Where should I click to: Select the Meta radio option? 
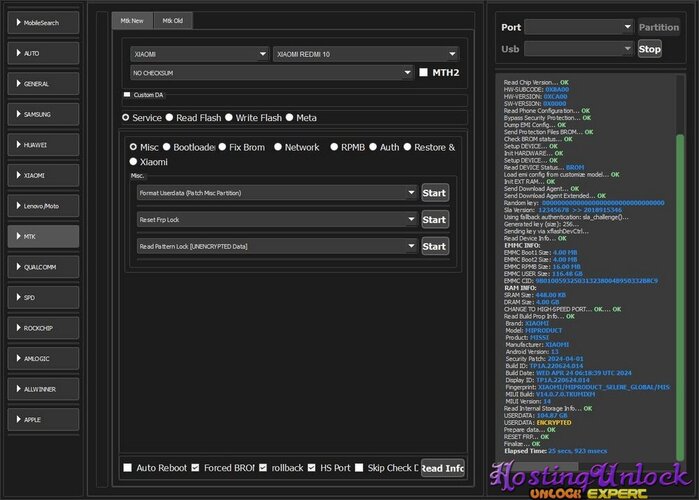click(289, 117)
